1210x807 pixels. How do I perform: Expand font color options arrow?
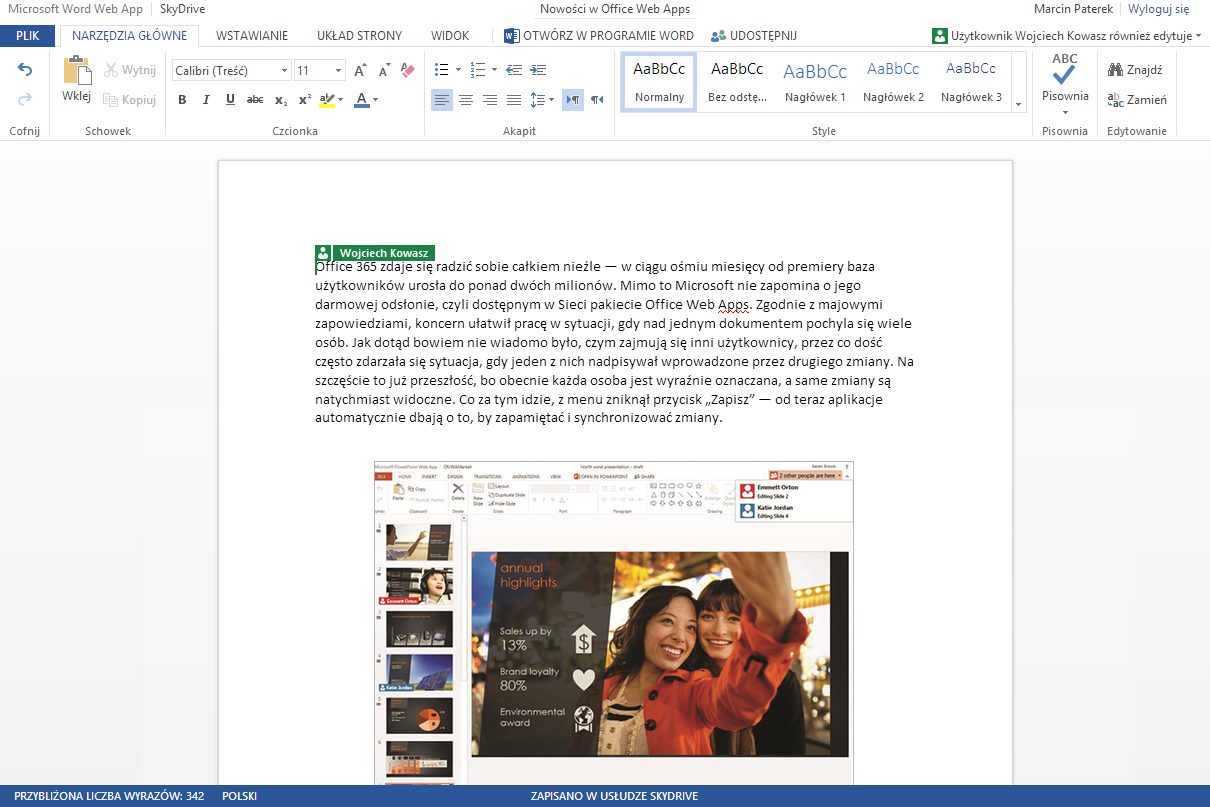pos(375,99)
